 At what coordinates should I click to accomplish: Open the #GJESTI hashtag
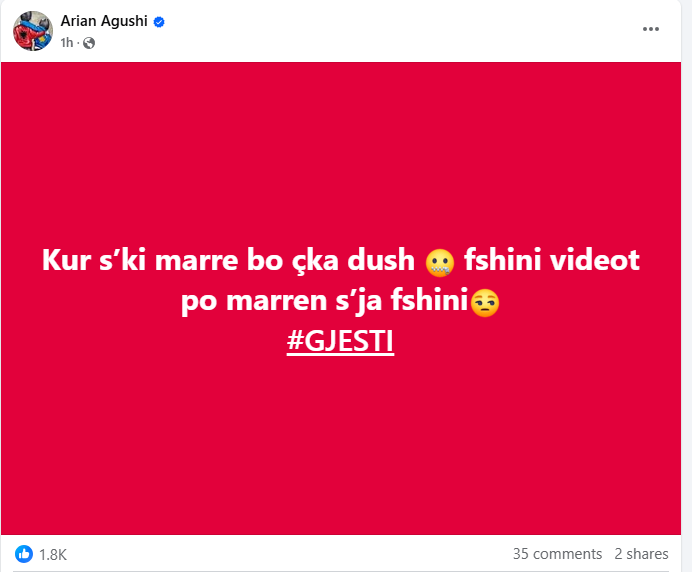(x=340, y=341)
